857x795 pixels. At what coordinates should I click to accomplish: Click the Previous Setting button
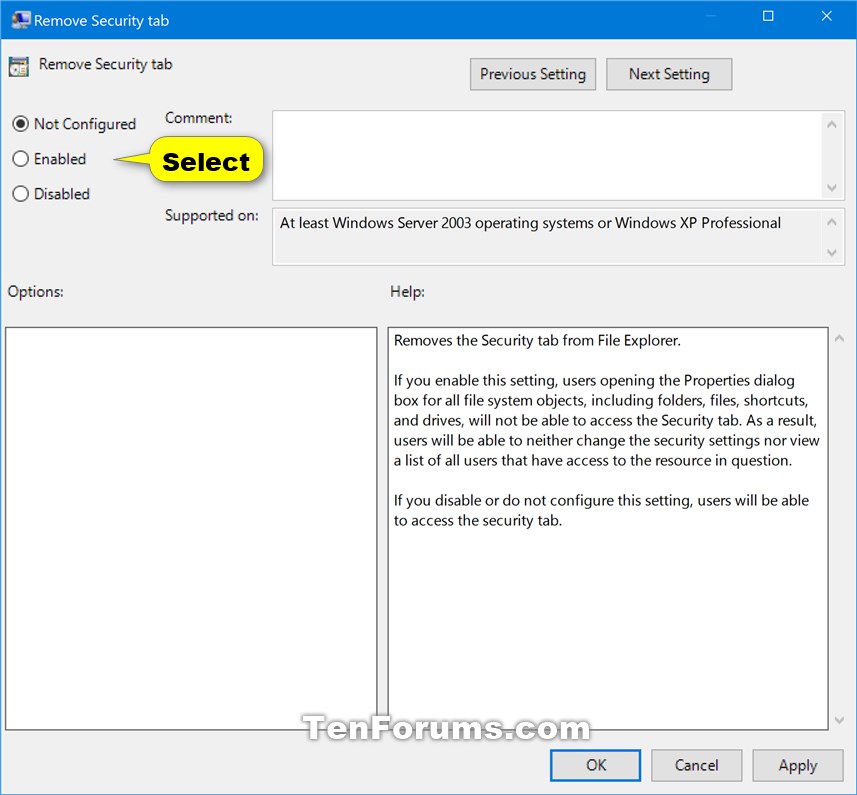(x=532, y=74)
